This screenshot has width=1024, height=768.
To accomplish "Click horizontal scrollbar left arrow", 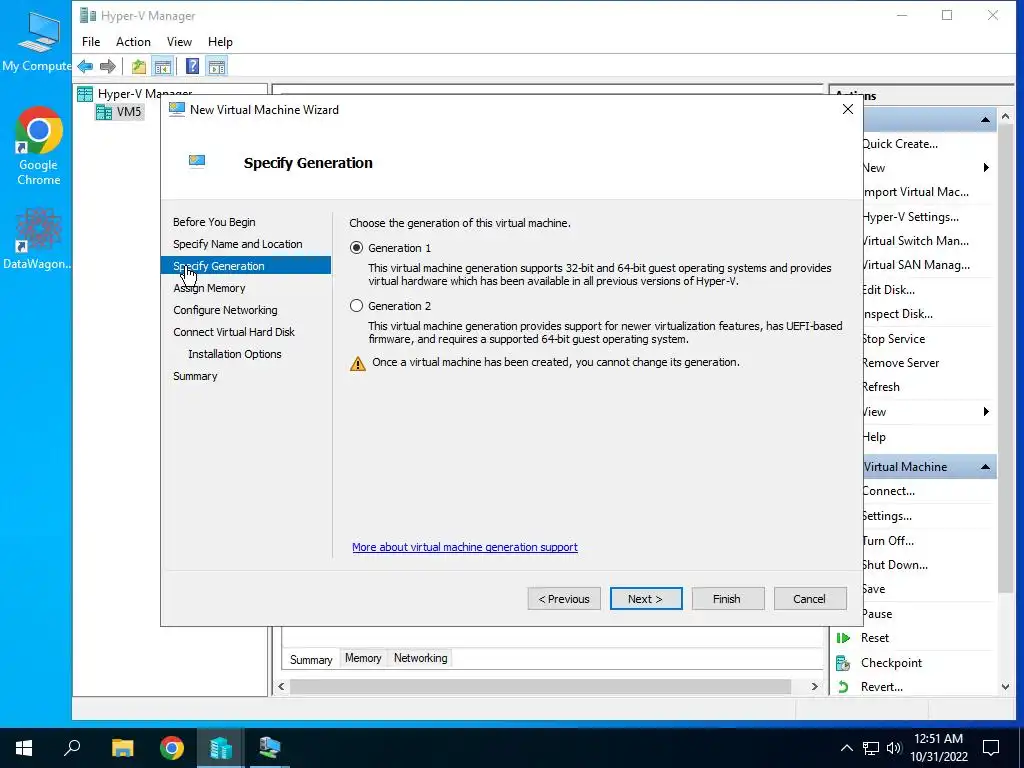I will click(281, 686).
